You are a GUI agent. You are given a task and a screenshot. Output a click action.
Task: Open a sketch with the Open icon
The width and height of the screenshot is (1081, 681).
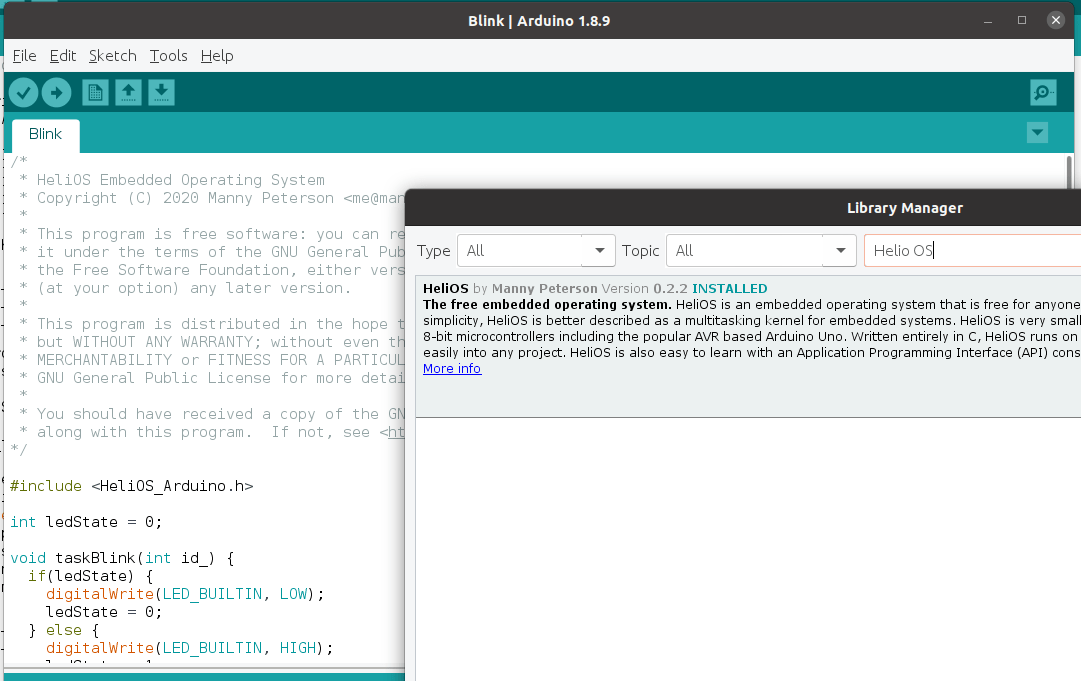(128, 92)
